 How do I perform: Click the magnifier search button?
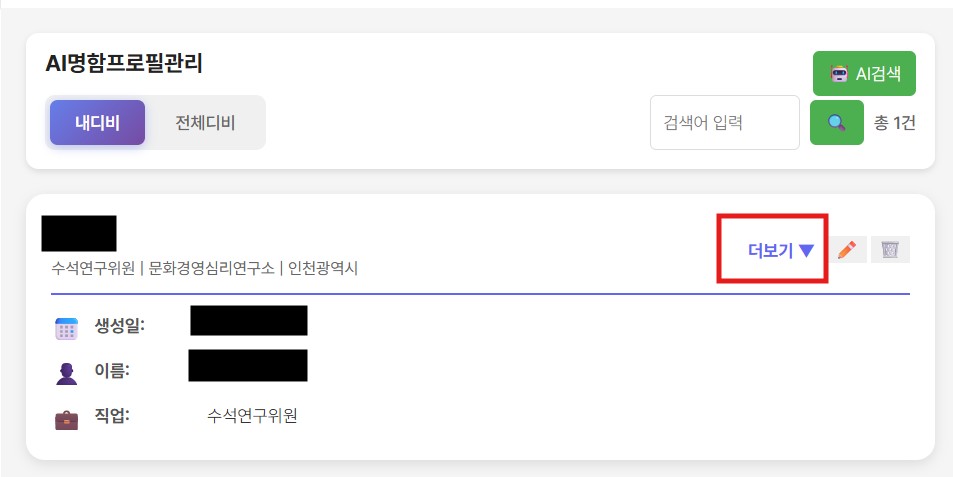tap(836, 123)
